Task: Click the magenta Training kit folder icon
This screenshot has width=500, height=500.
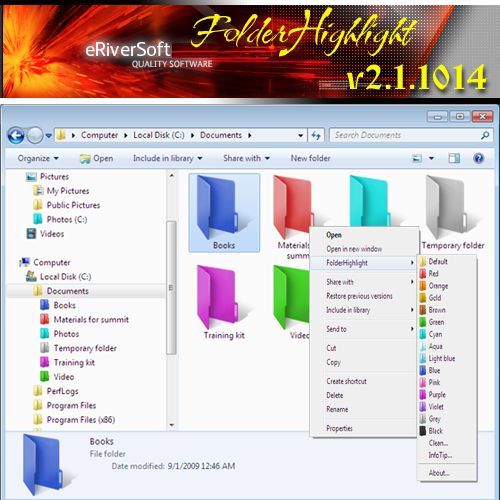Action: click(218, 297)
